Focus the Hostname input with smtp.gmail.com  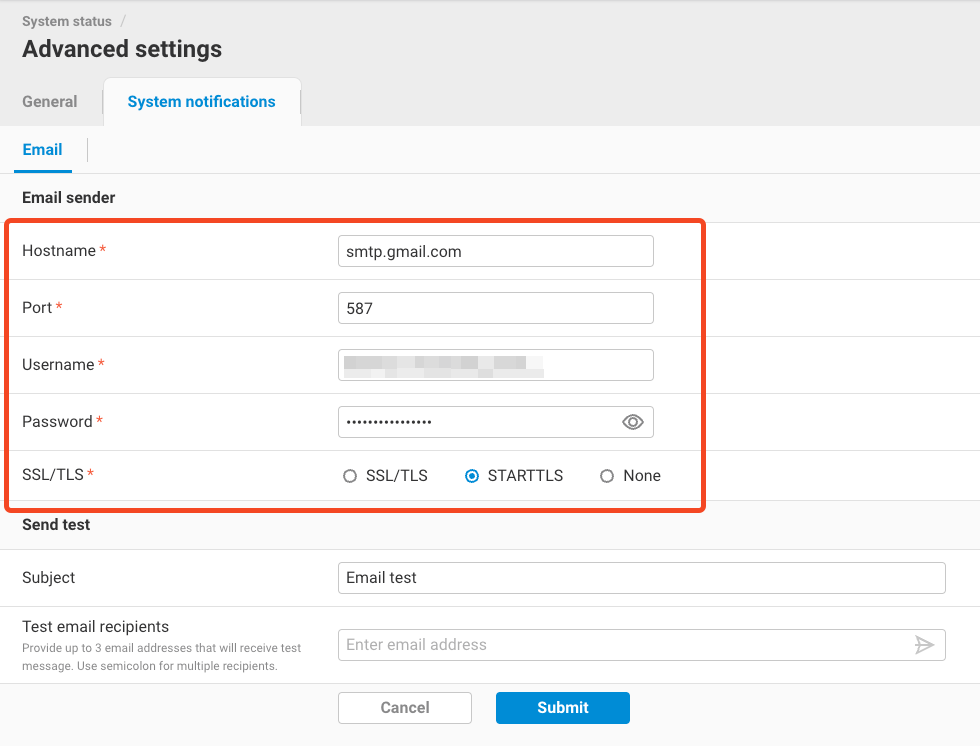[495, 251]
